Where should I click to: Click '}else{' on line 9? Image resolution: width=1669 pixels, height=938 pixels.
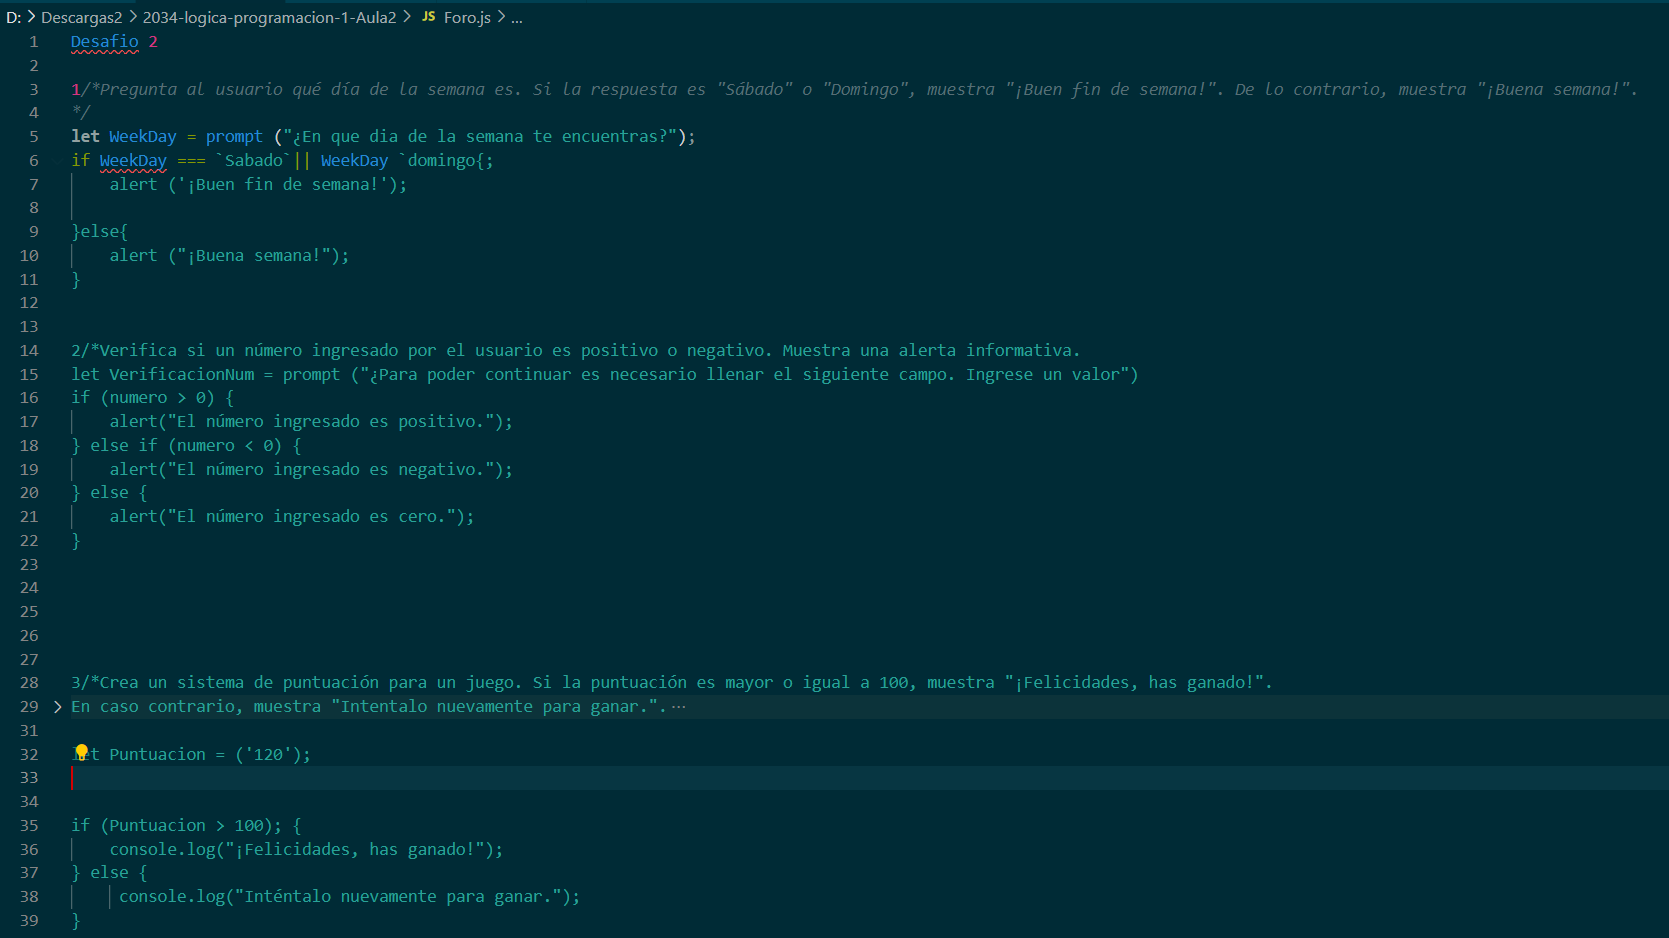[x=100, y=231]
